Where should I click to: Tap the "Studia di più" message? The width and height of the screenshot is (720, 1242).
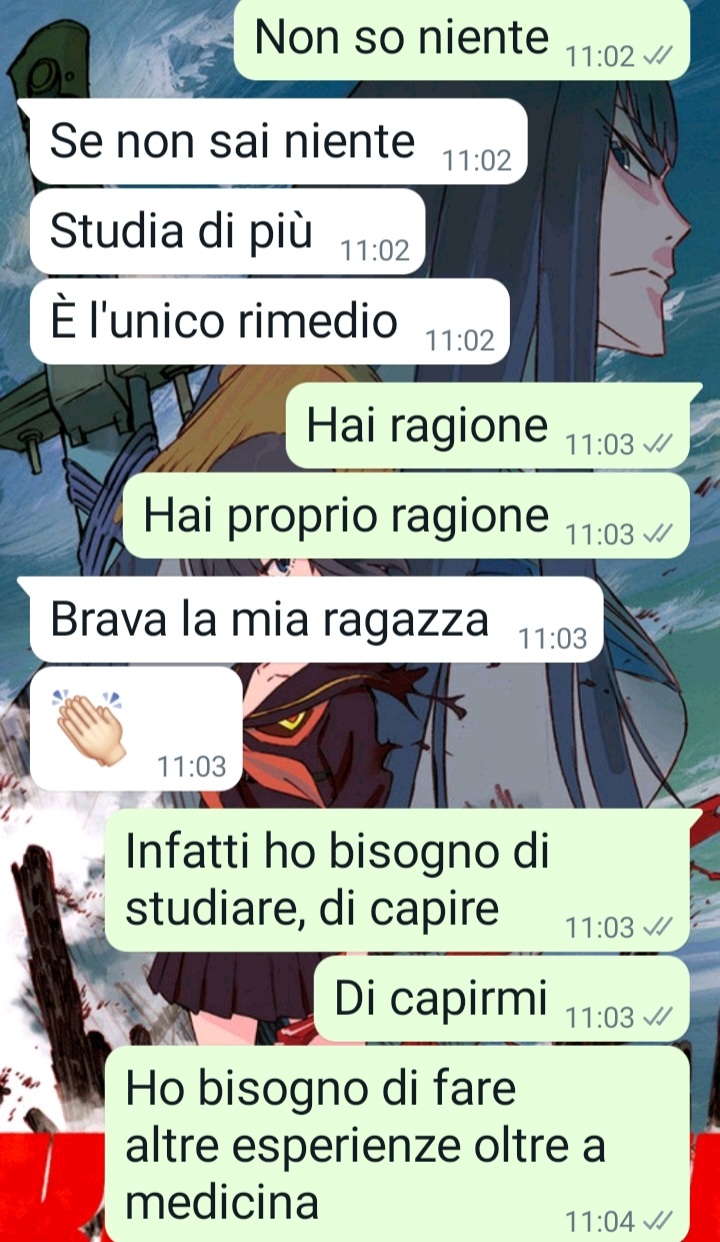click(228, 231)
